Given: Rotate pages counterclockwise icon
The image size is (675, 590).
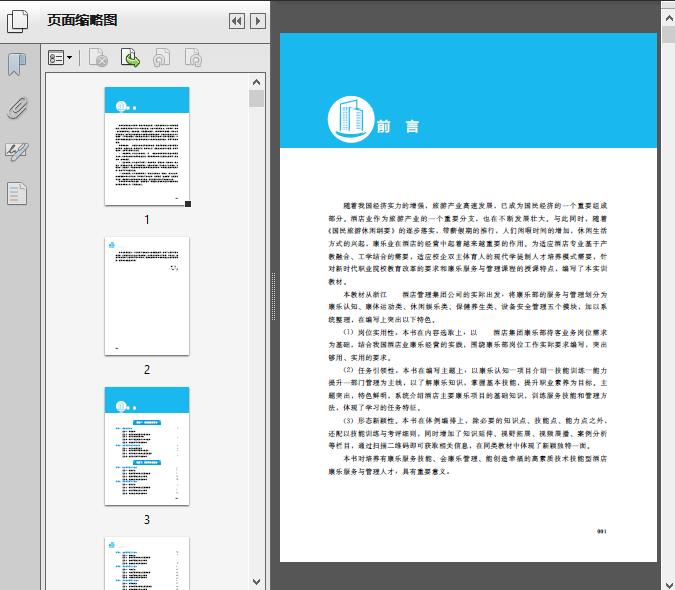Looking at the screenshot, I should click(161, 58).
